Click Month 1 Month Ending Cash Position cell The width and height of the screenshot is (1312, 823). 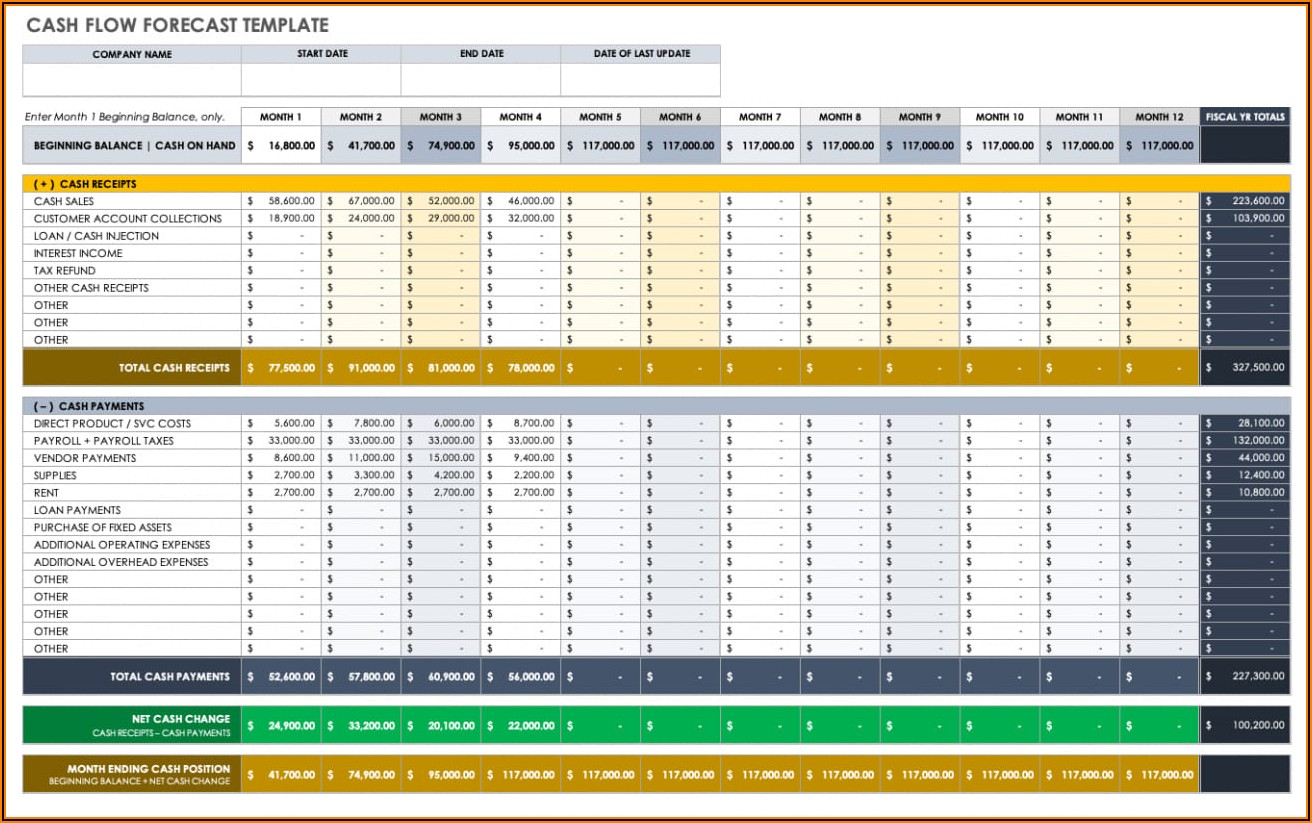click(x=281, y=775)
